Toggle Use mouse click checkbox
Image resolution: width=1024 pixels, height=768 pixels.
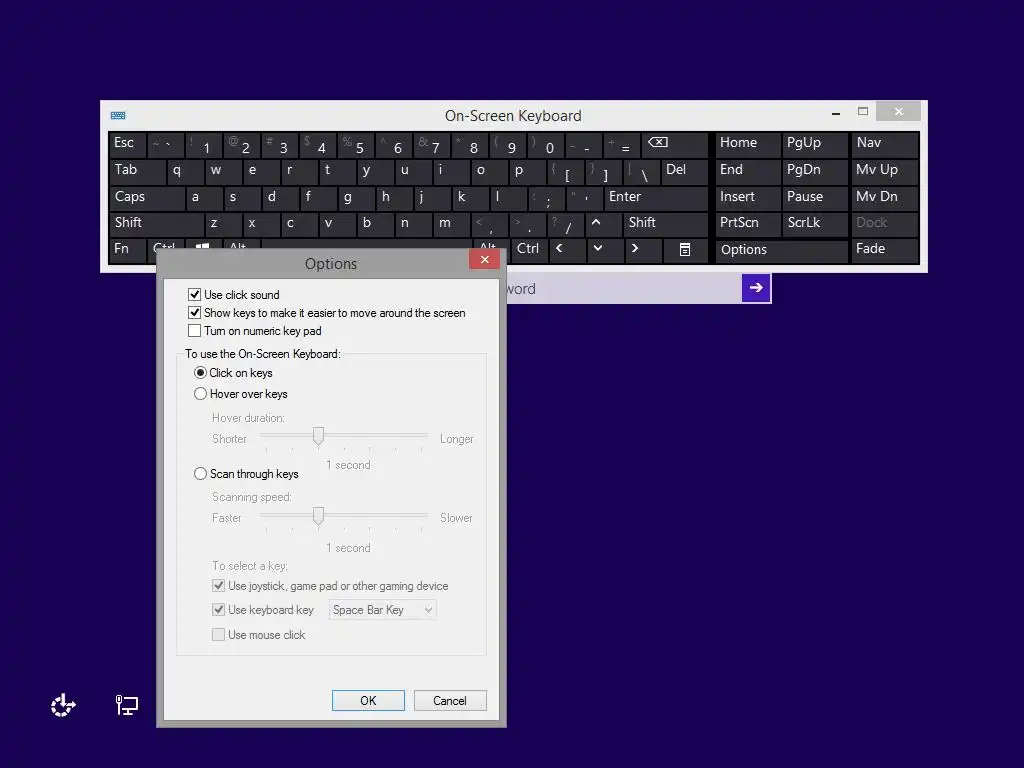coord(219,635)
